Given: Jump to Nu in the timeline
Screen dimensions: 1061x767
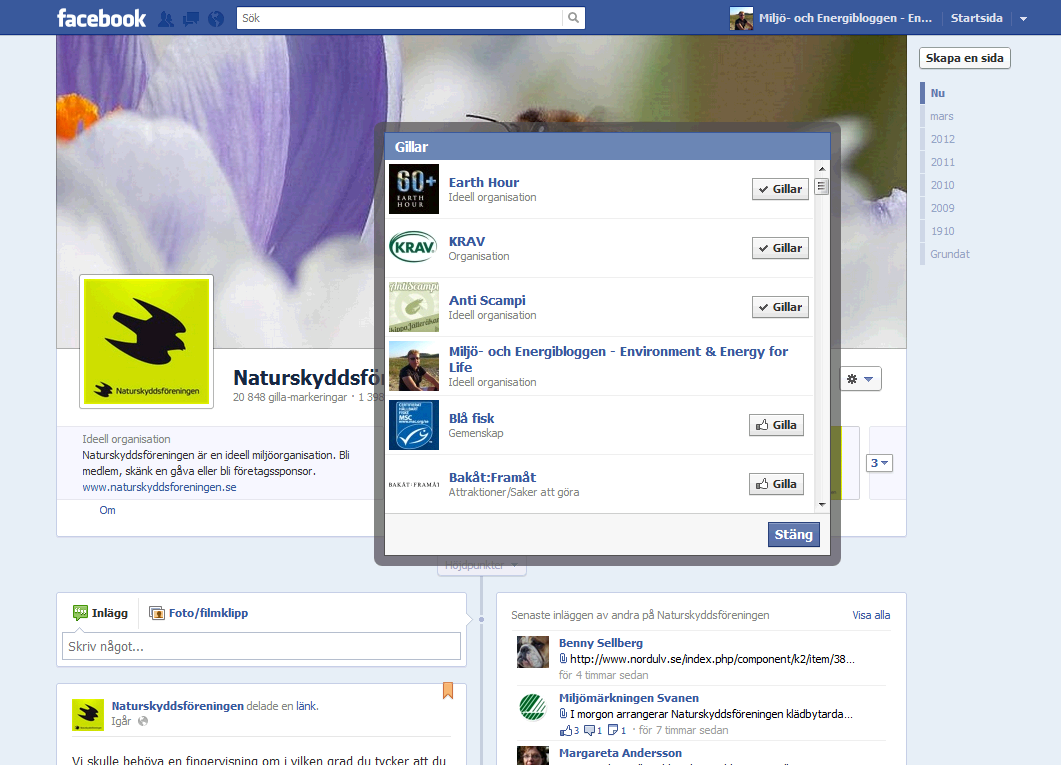Looking at the screenshot, I should click(x=937, y=93).
